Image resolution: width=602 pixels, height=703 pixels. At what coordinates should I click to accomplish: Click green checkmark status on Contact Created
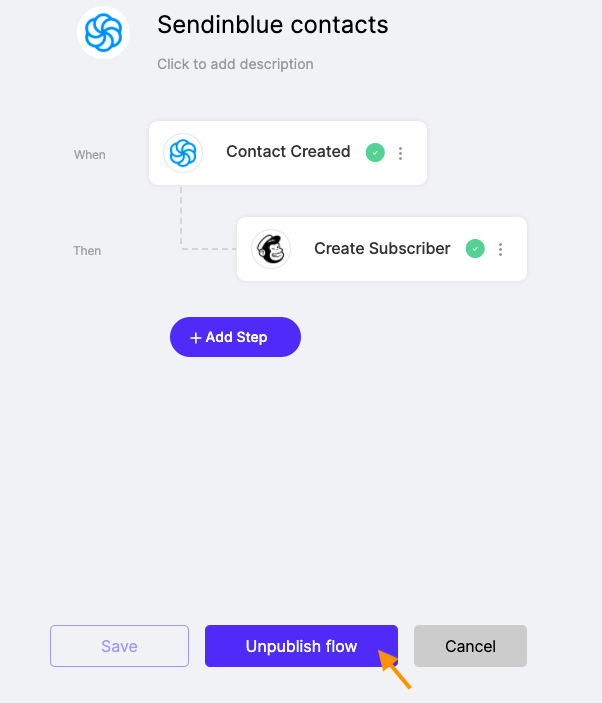(x=375, y=152)
